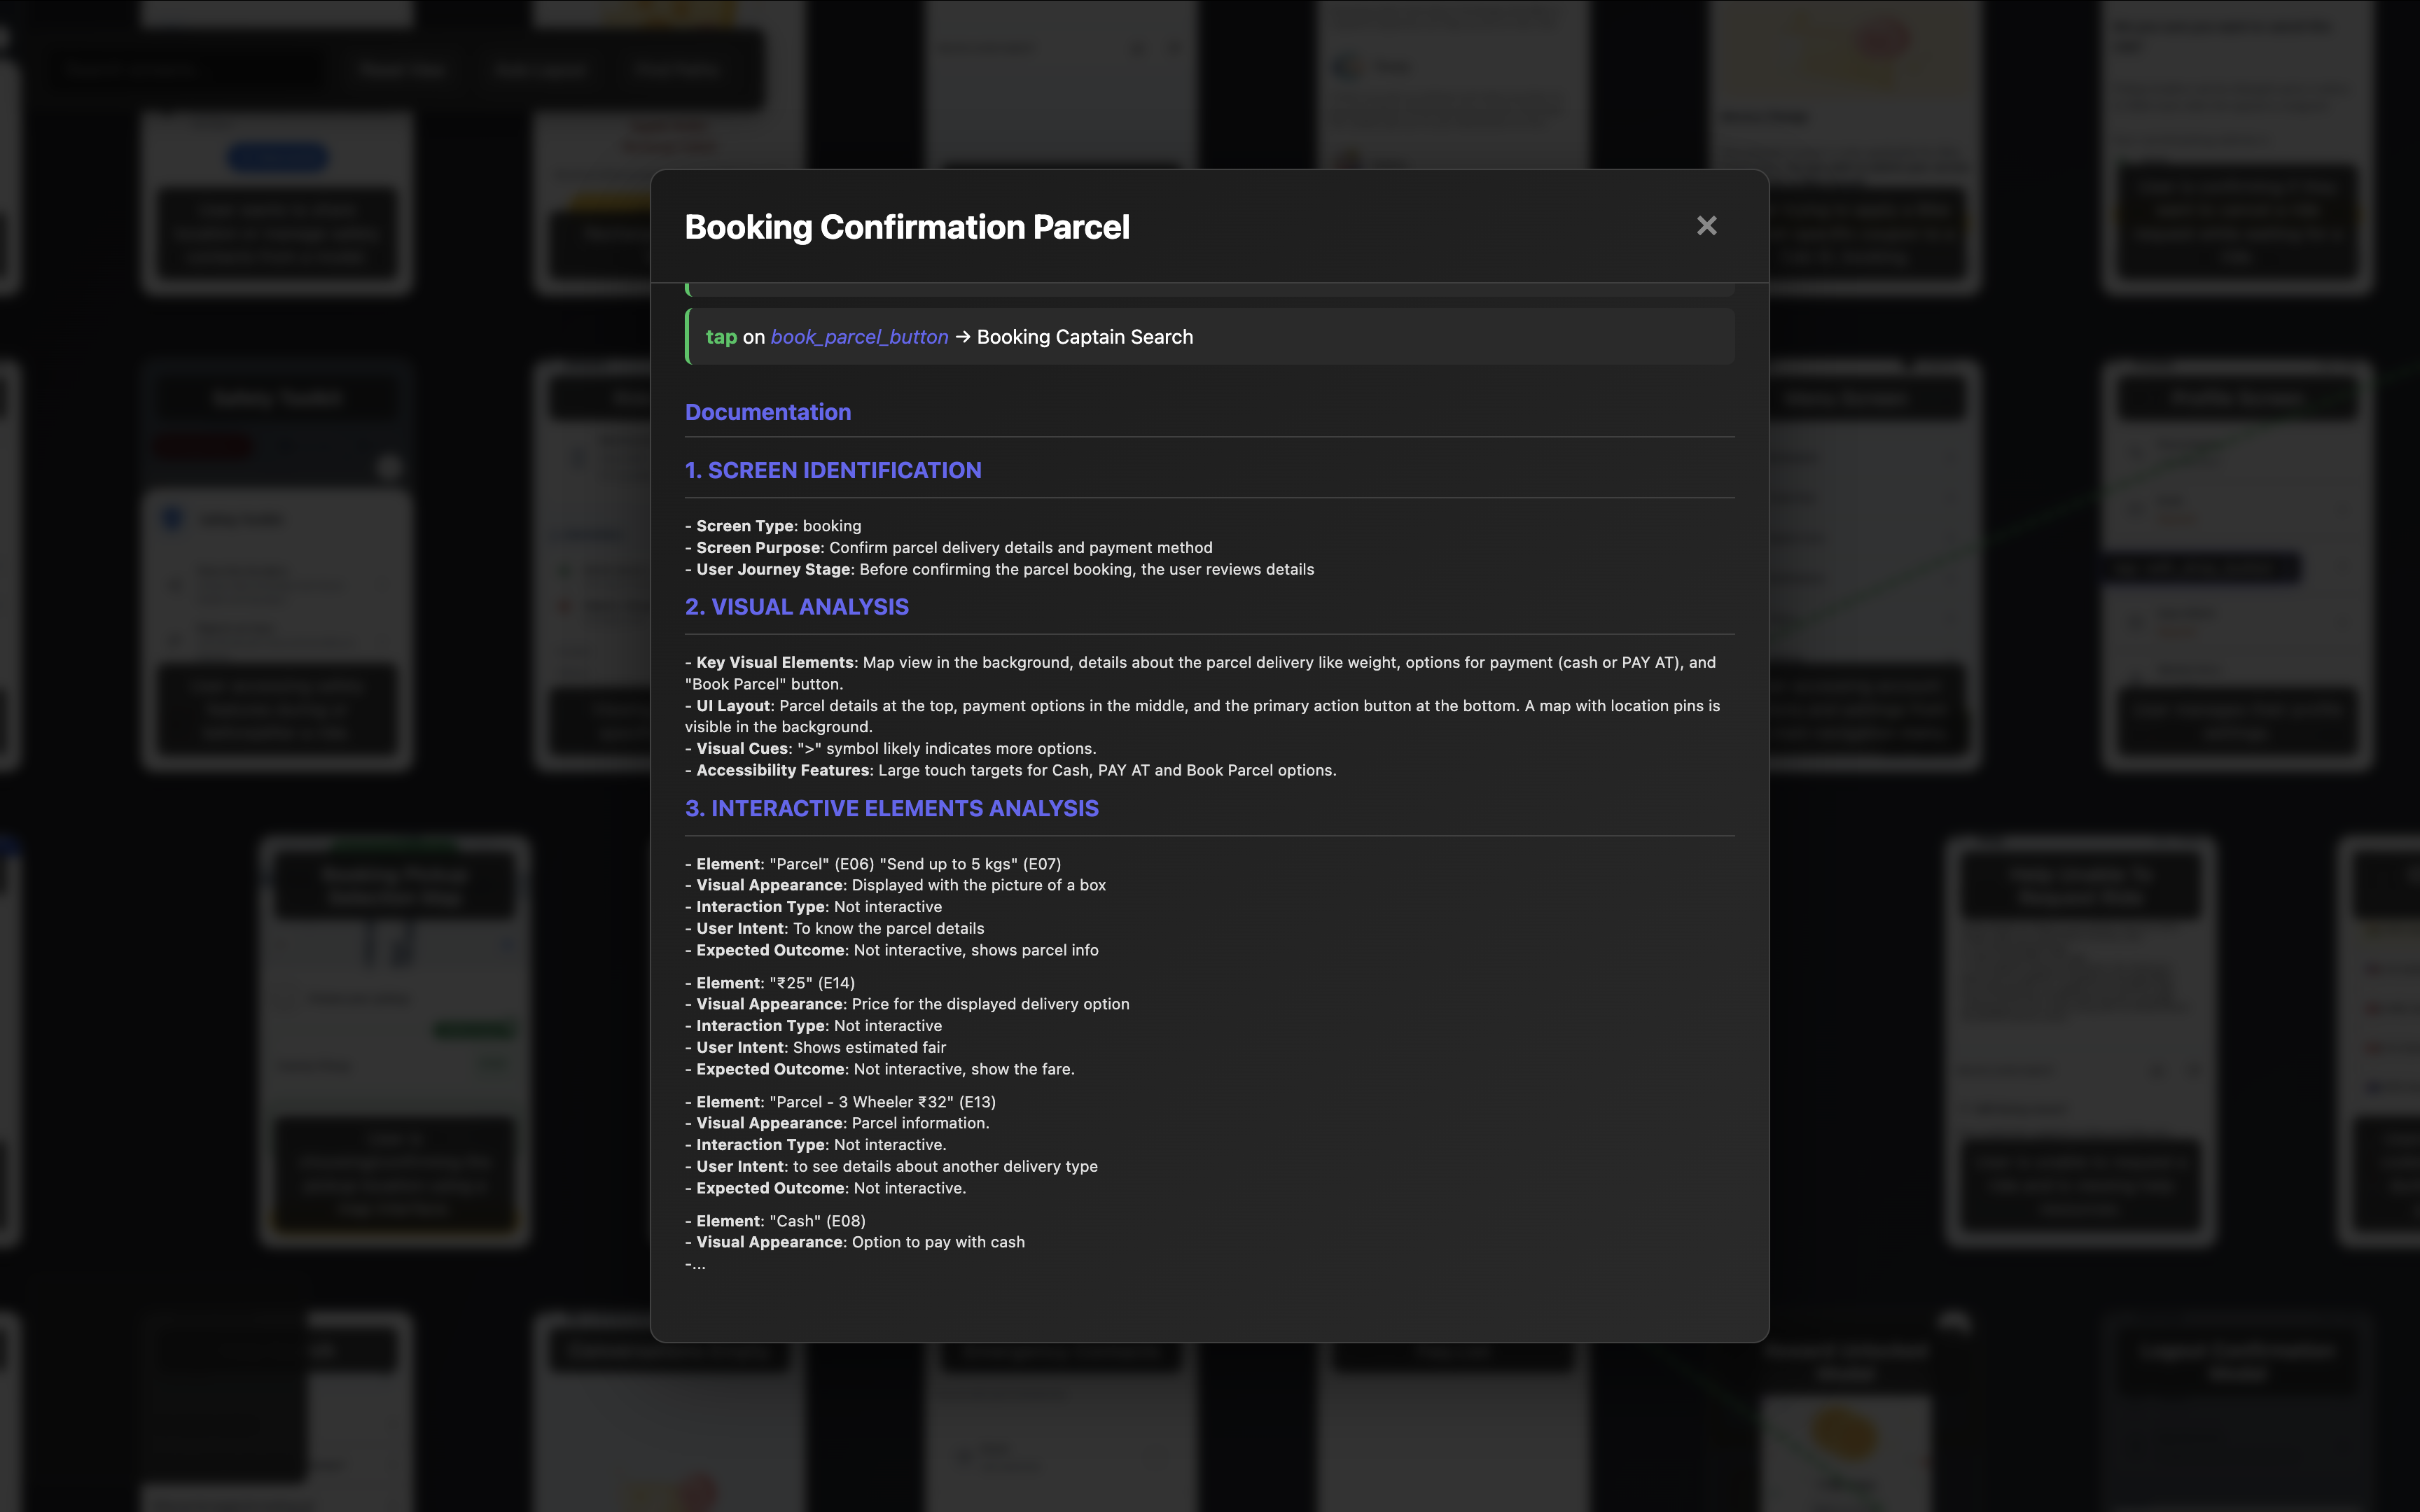
Task: Click the Element "₹25" (E14) line
Action: pyautogui.click(x=770, y=983)
